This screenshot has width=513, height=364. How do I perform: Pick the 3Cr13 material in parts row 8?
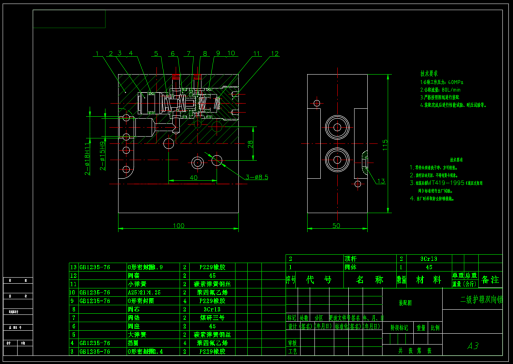(x=212, y=309)
